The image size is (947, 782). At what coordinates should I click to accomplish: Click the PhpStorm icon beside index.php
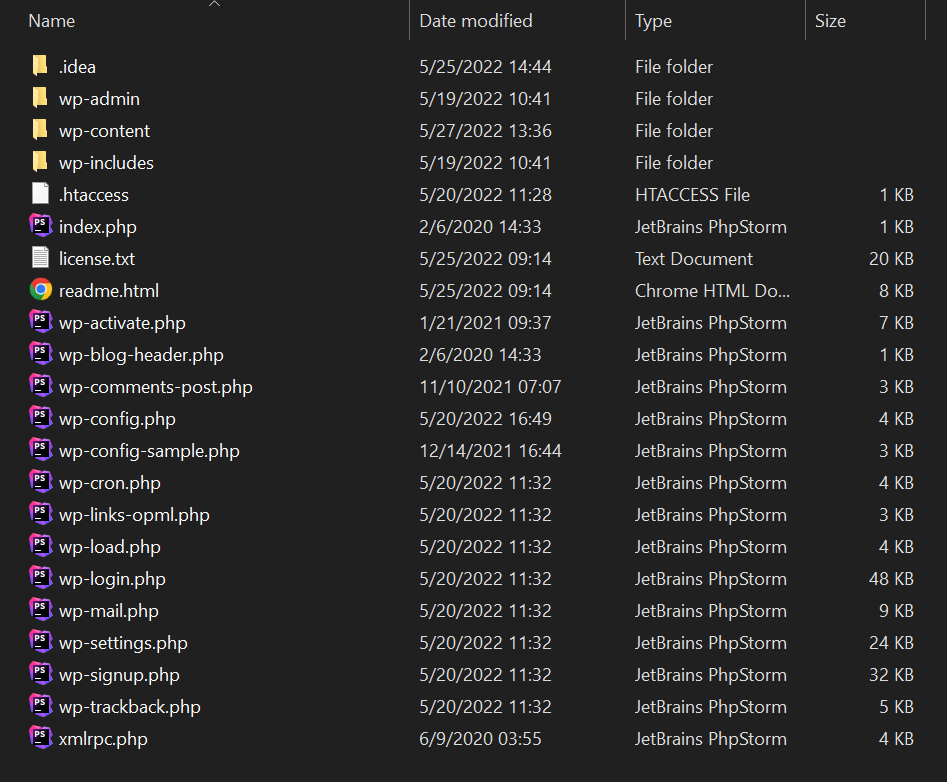(40, 227)
